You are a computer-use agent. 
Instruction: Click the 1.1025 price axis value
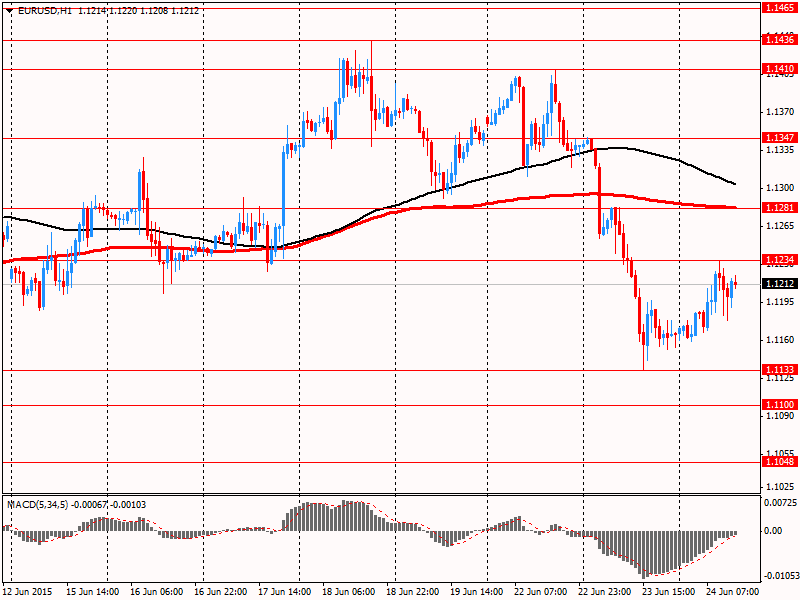780,487
